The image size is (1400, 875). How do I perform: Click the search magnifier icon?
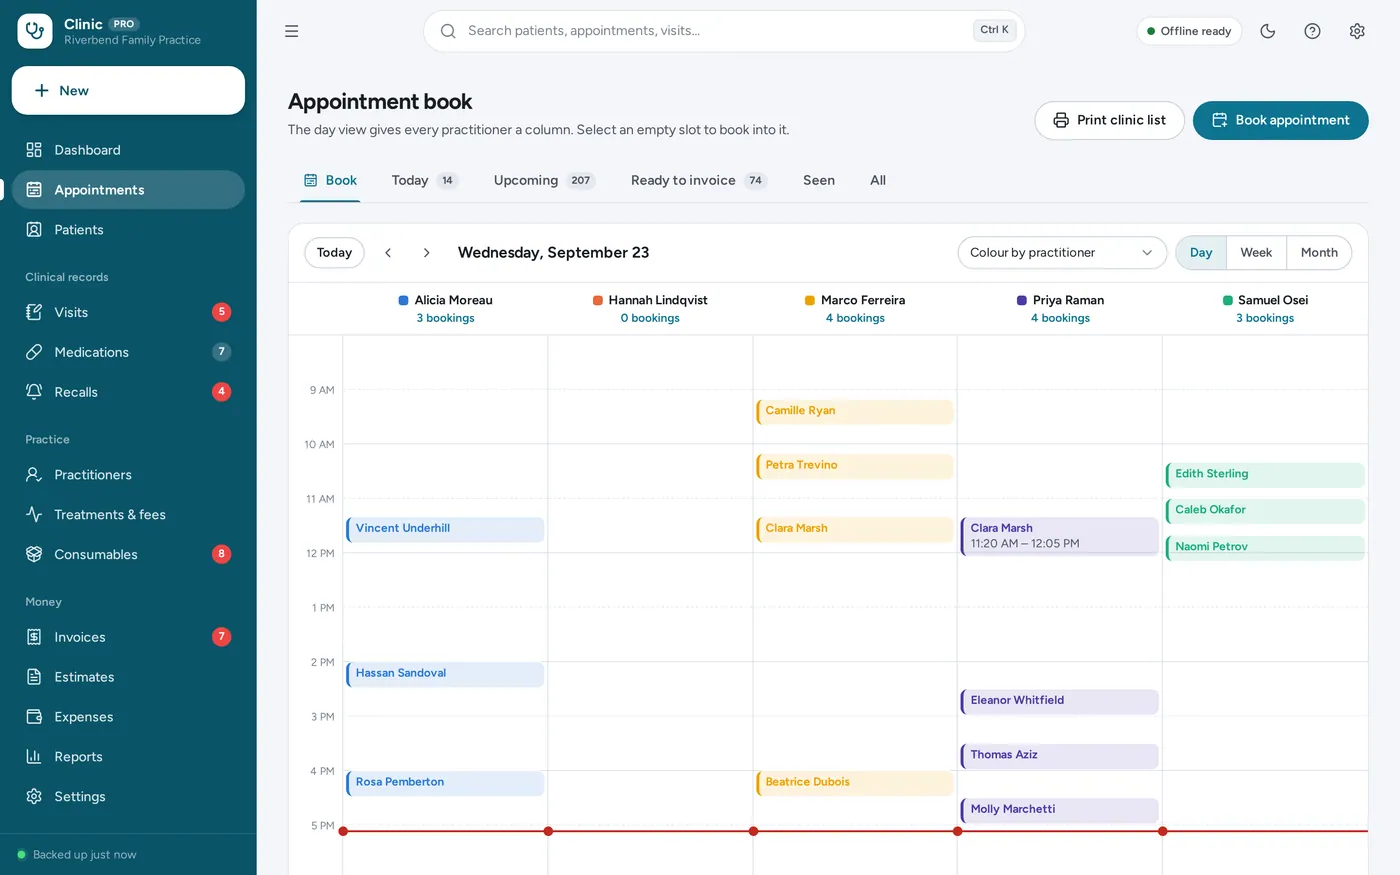(448, 31)
